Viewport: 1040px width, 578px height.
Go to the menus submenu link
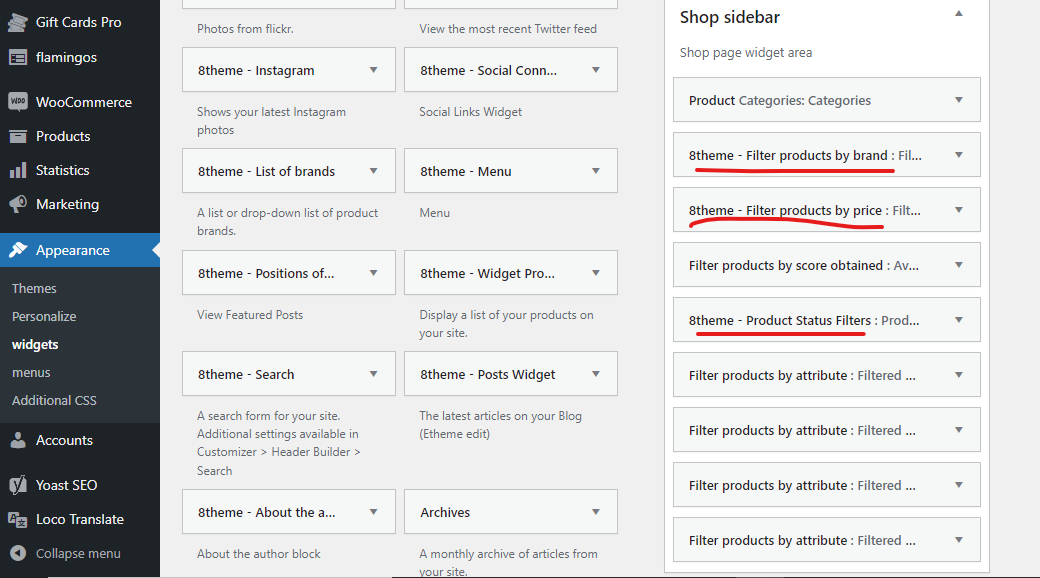(31, 373)
